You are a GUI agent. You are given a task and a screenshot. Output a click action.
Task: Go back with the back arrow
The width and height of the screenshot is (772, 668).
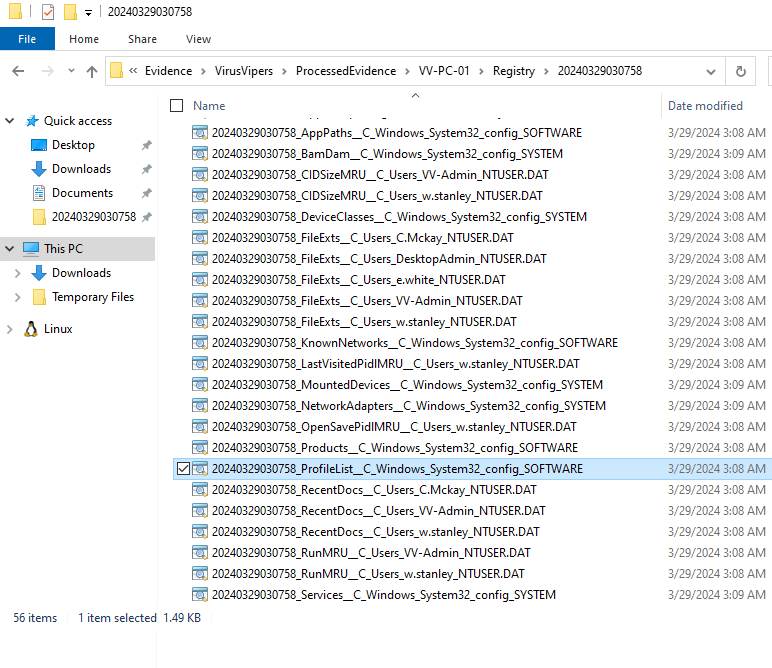18,71
